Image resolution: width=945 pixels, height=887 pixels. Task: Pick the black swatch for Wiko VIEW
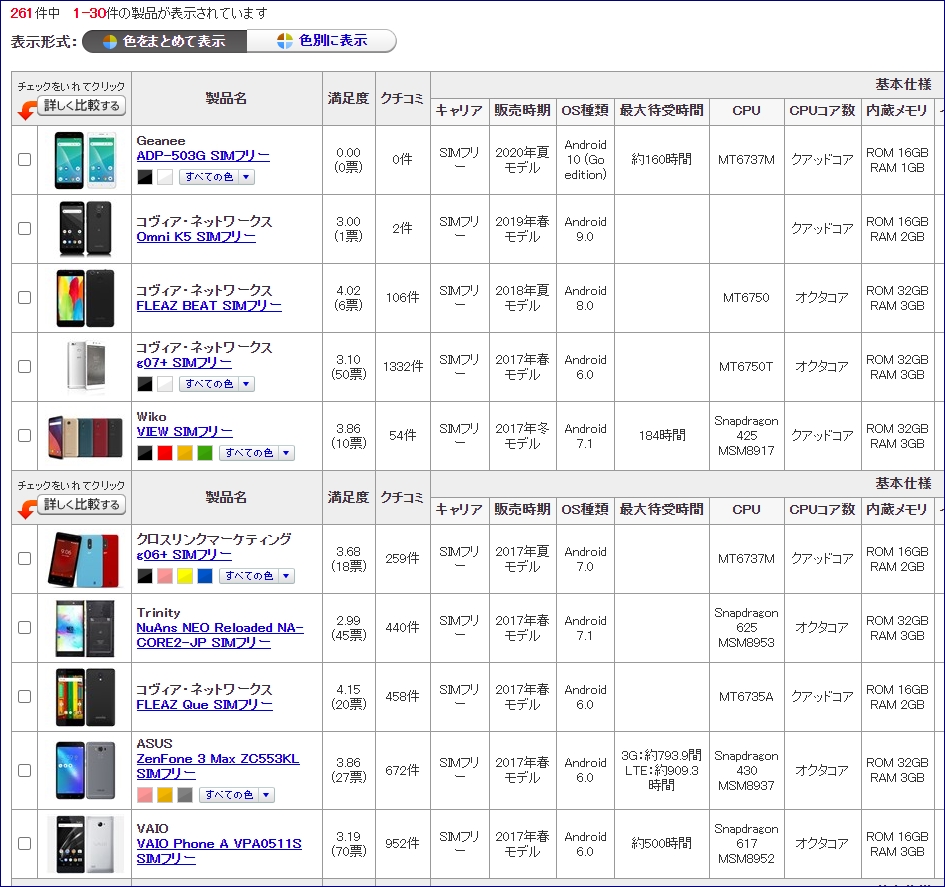tap(145, 453)
